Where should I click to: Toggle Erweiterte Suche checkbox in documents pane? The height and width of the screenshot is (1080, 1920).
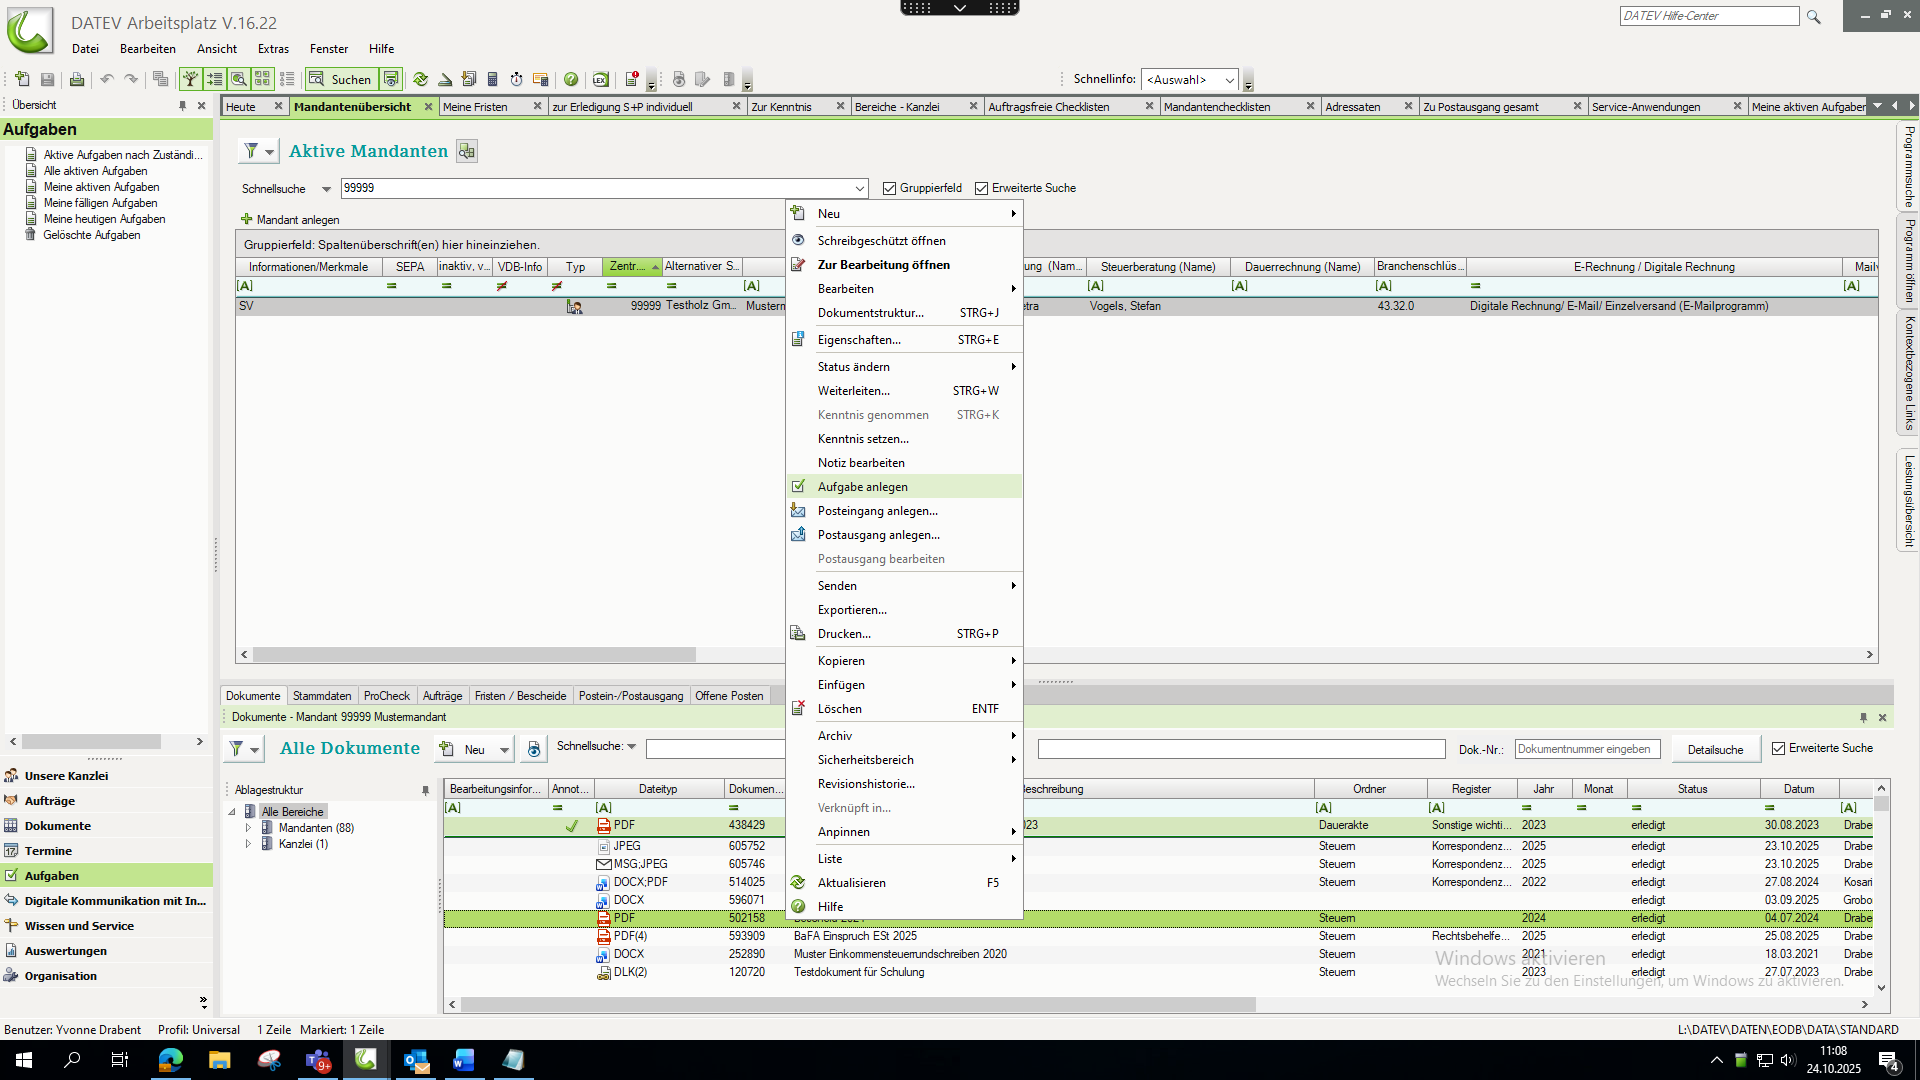[x=1778, y=748]
